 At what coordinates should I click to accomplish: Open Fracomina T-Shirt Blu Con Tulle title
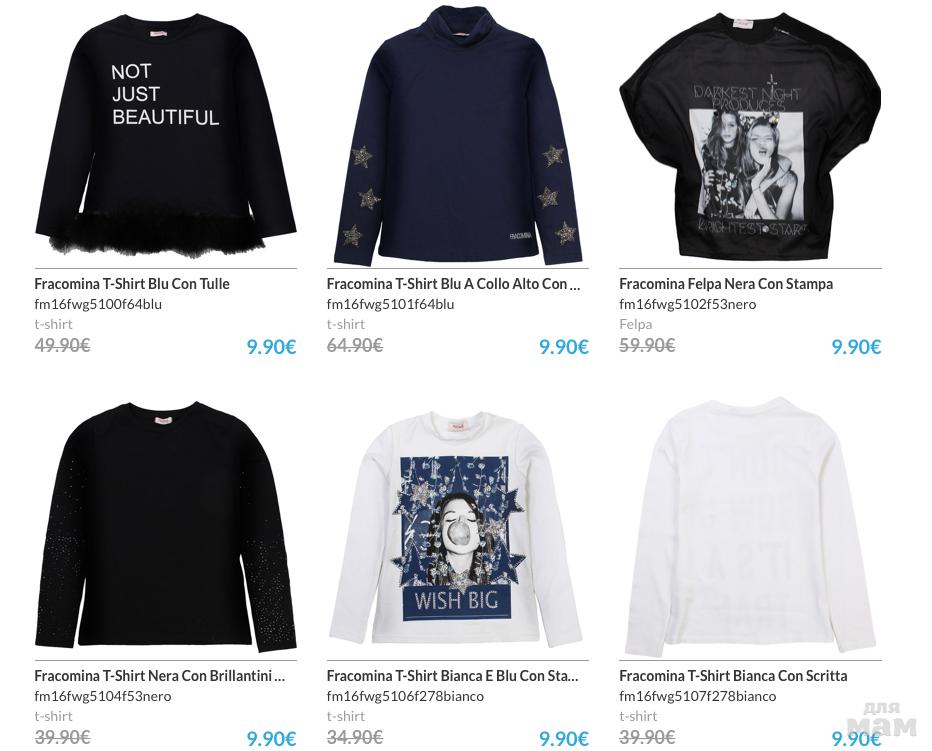coord(132,284)
